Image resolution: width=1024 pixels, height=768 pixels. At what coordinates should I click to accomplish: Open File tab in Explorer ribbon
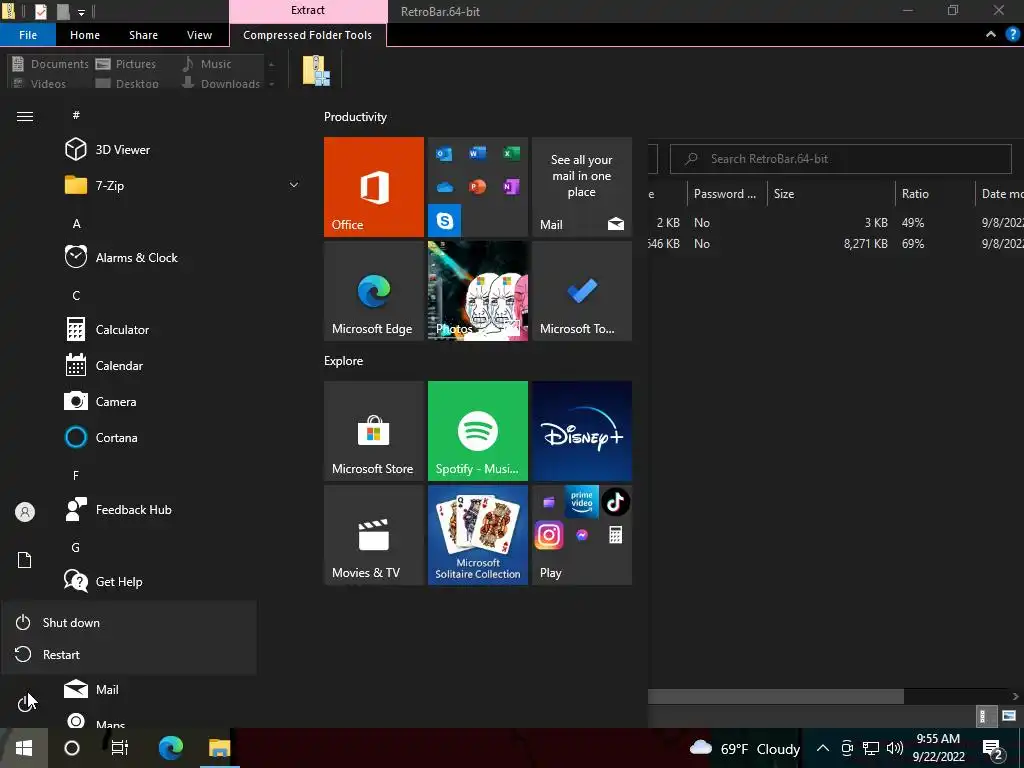click(28, 35)
